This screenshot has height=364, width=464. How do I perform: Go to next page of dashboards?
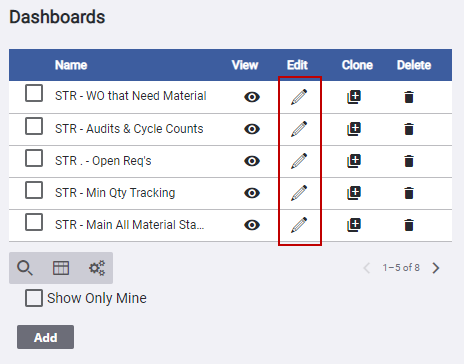tap(436, 268)
